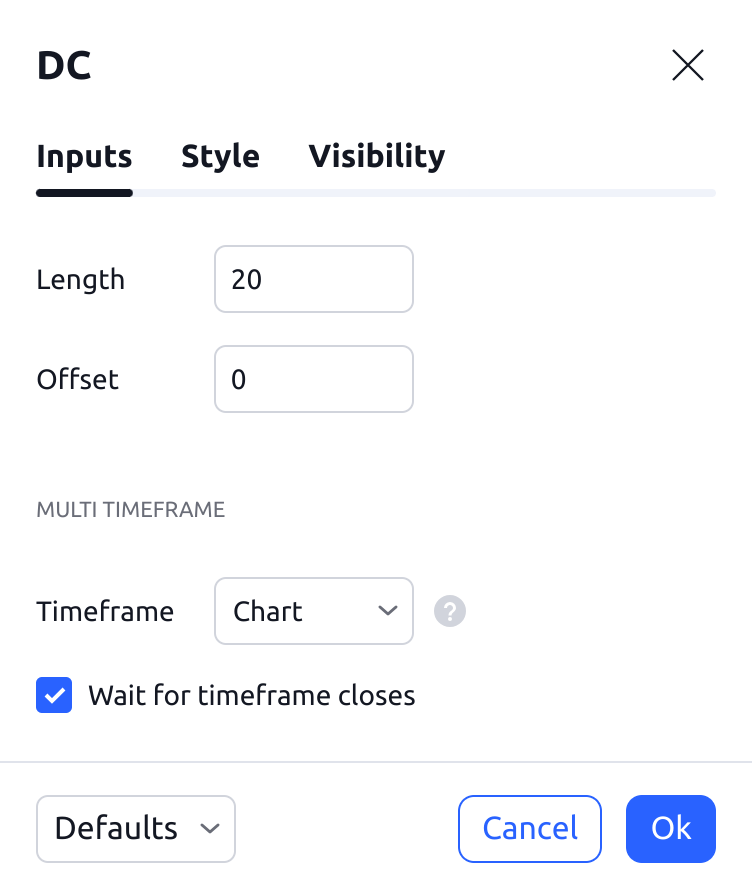Click the chevron arrow beside Defaults
The height and width of the screenshot is (891, 752).
(x=210, y=828)
